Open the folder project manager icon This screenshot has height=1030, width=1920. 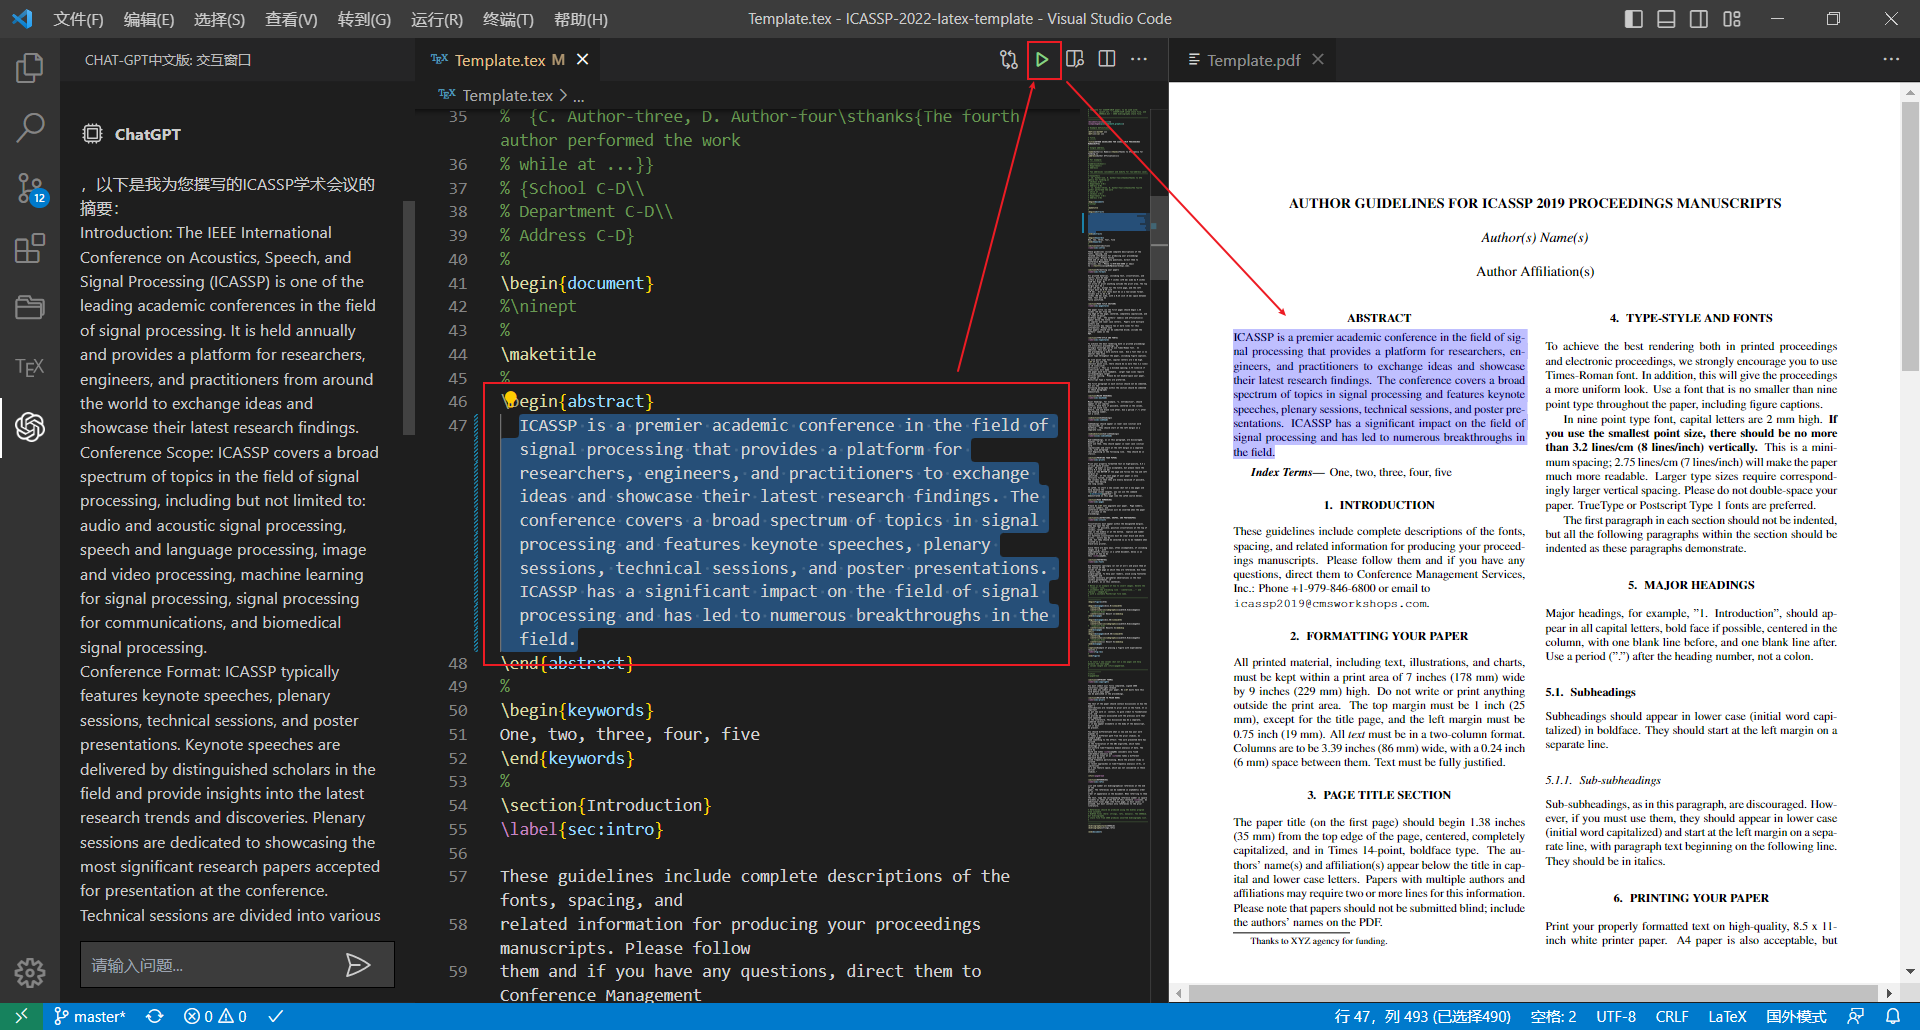click(30, 307)
